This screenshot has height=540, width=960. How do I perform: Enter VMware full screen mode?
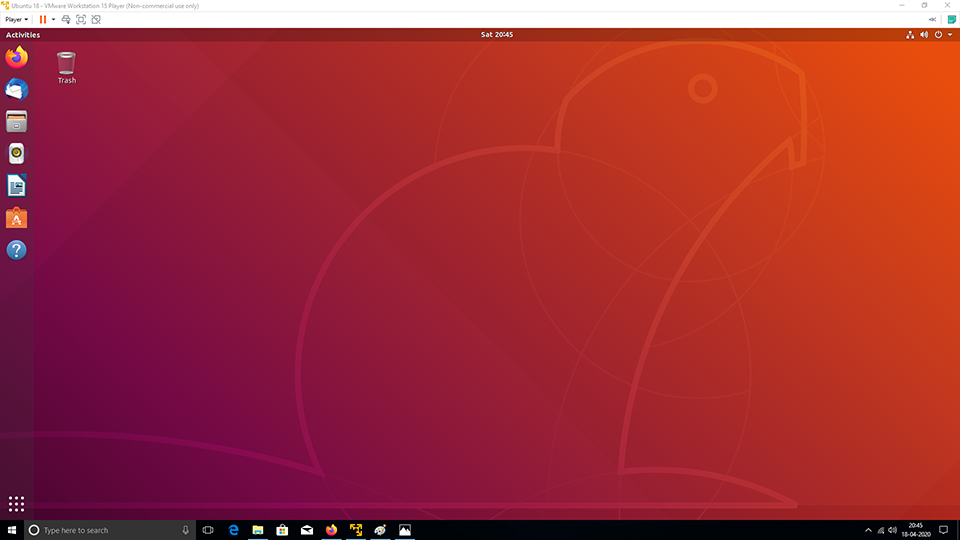click(x=81, y=20)
